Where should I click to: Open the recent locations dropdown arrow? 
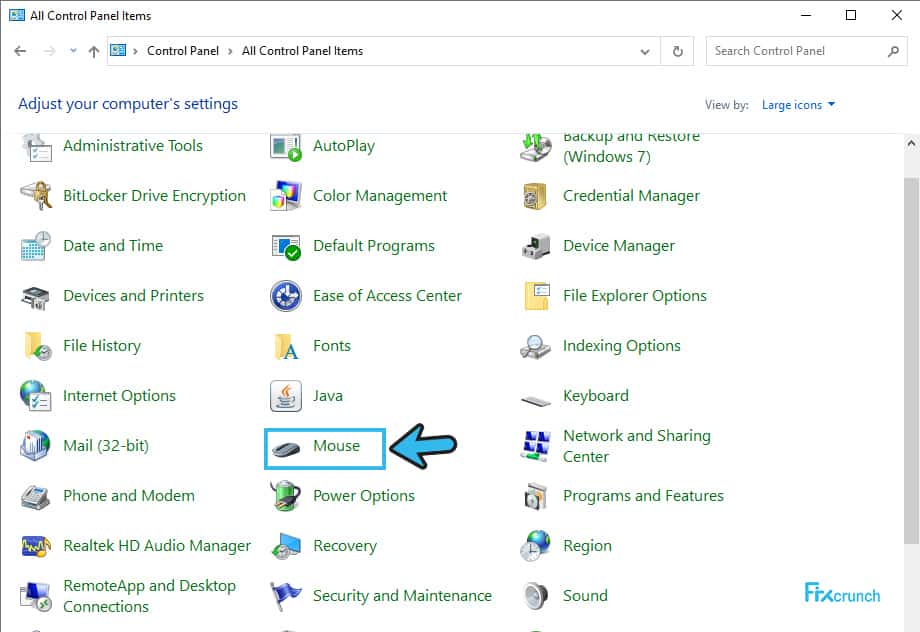click(73, 51)
